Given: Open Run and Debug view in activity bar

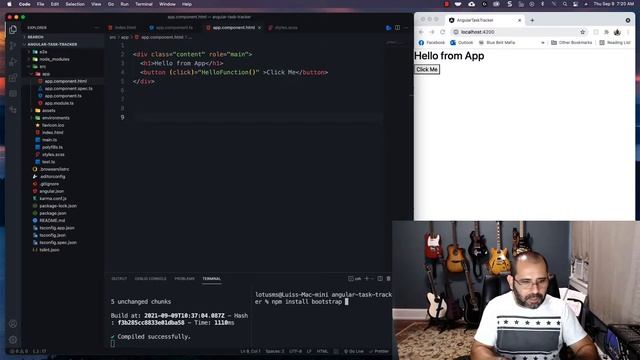Looking at the screenshot, I should 13,61.
